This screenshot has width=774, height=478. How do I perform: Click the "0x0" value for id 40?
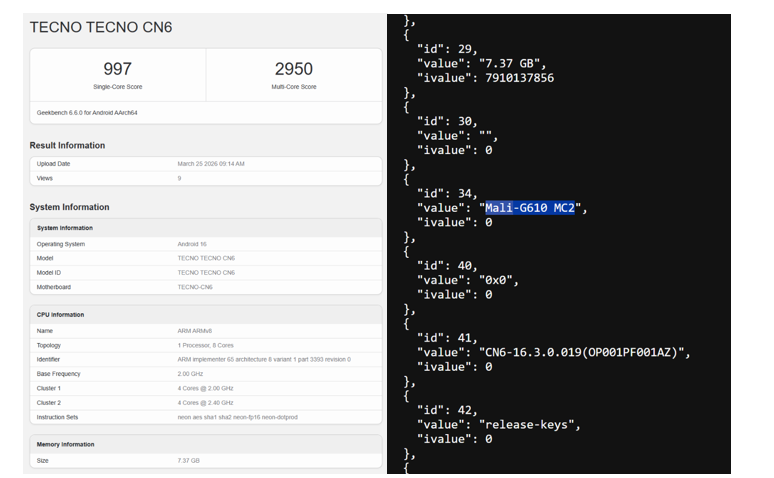pyautogui.click(x=499, y=280)
